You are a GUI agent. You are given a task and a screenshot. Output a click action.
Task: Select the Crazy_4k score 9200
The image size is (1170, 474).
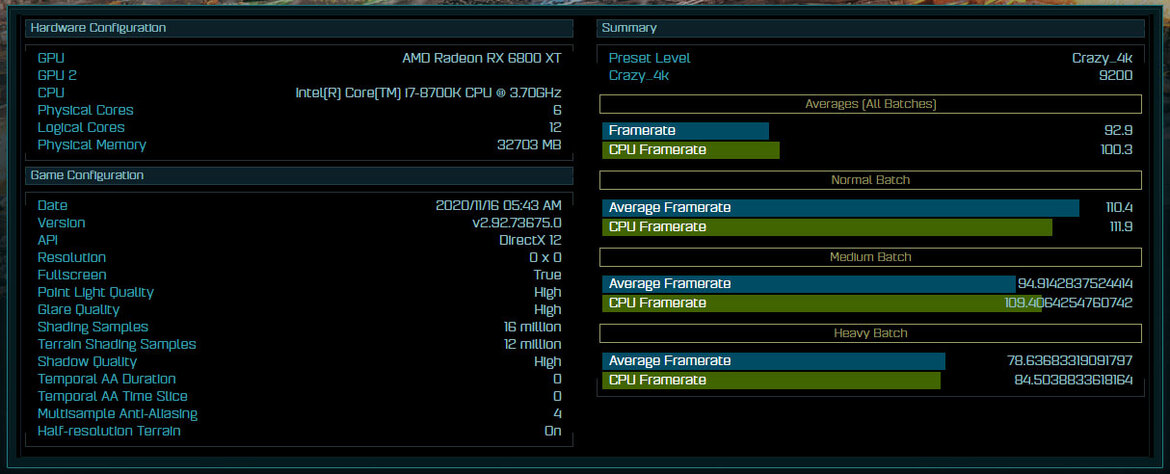[1118, 75]
